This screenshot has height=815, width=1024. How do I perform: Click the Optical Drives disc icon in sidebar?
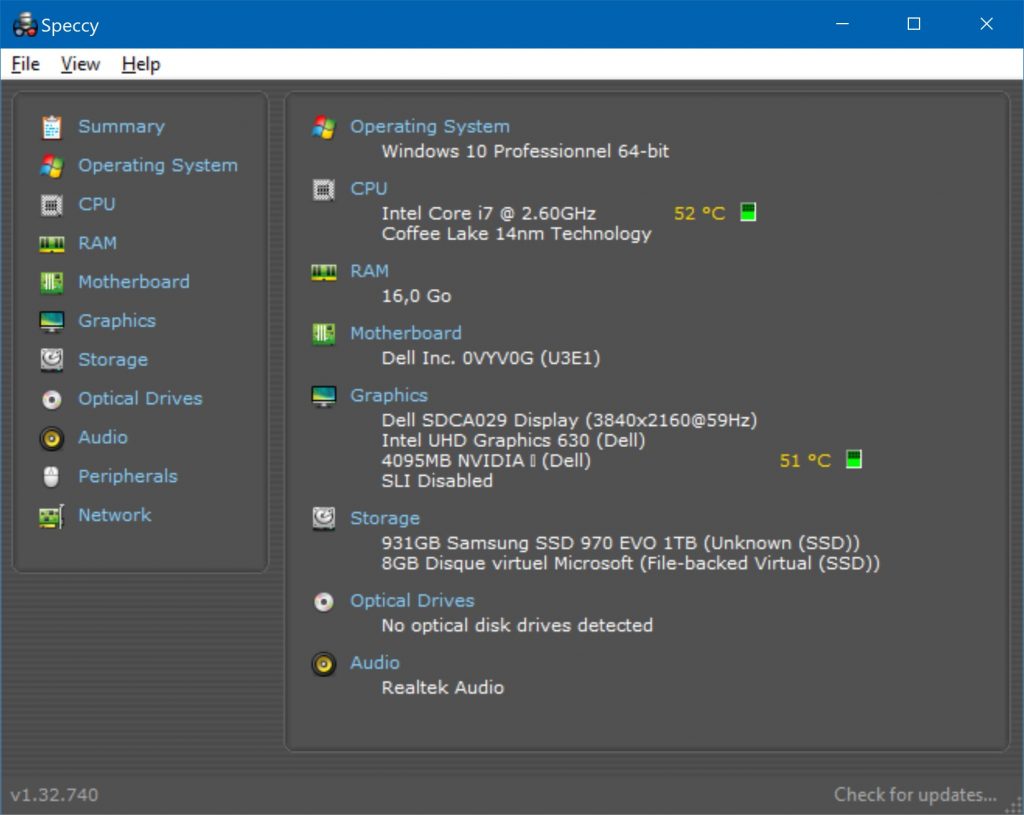[x=52, y=399]
